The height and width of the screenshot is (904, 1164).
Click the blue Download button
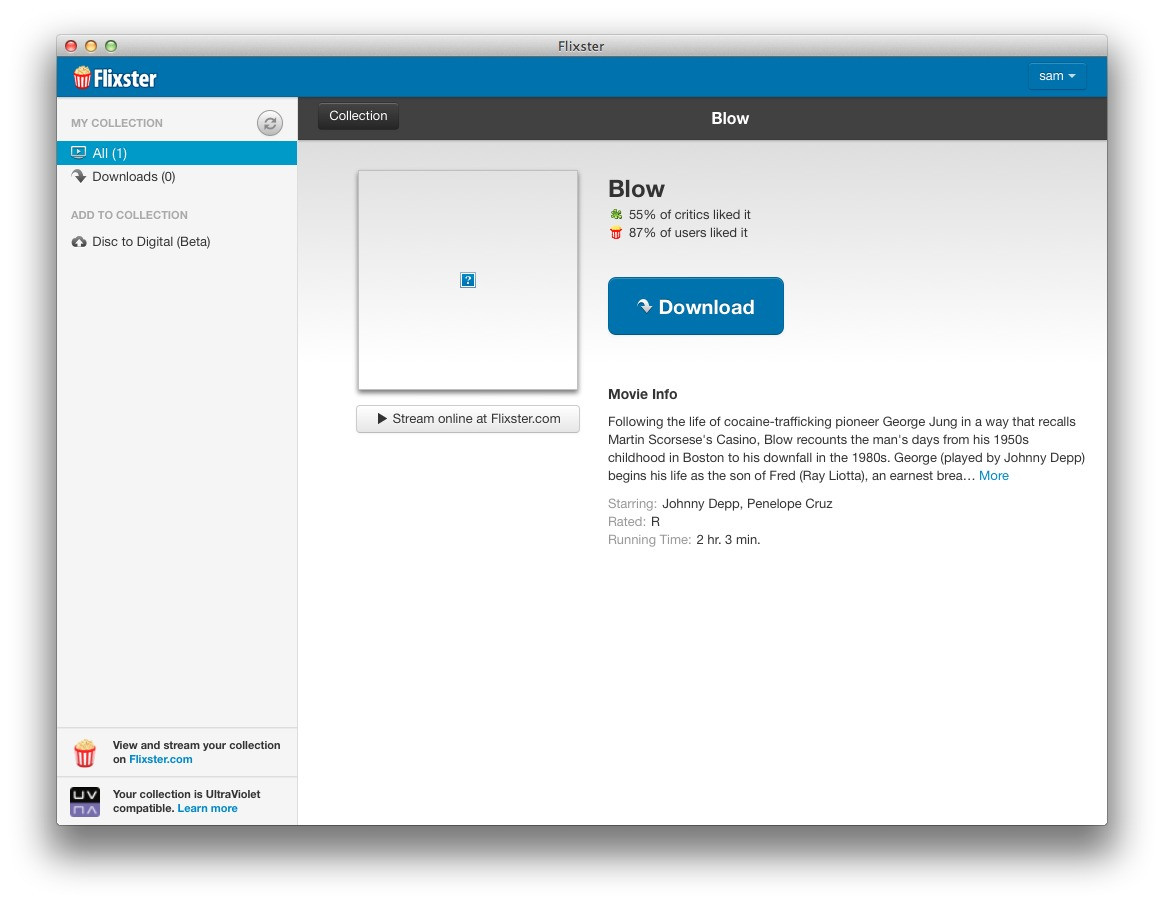point(696,306)
